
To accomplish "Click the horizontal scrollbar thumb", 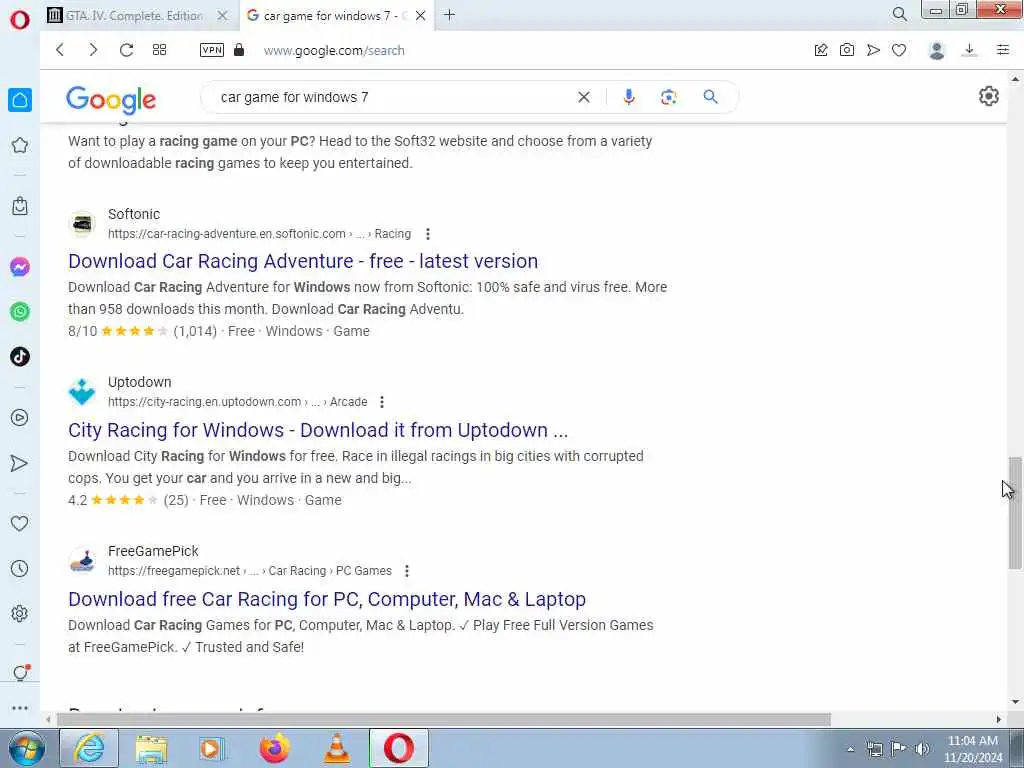I will point(444,720).
